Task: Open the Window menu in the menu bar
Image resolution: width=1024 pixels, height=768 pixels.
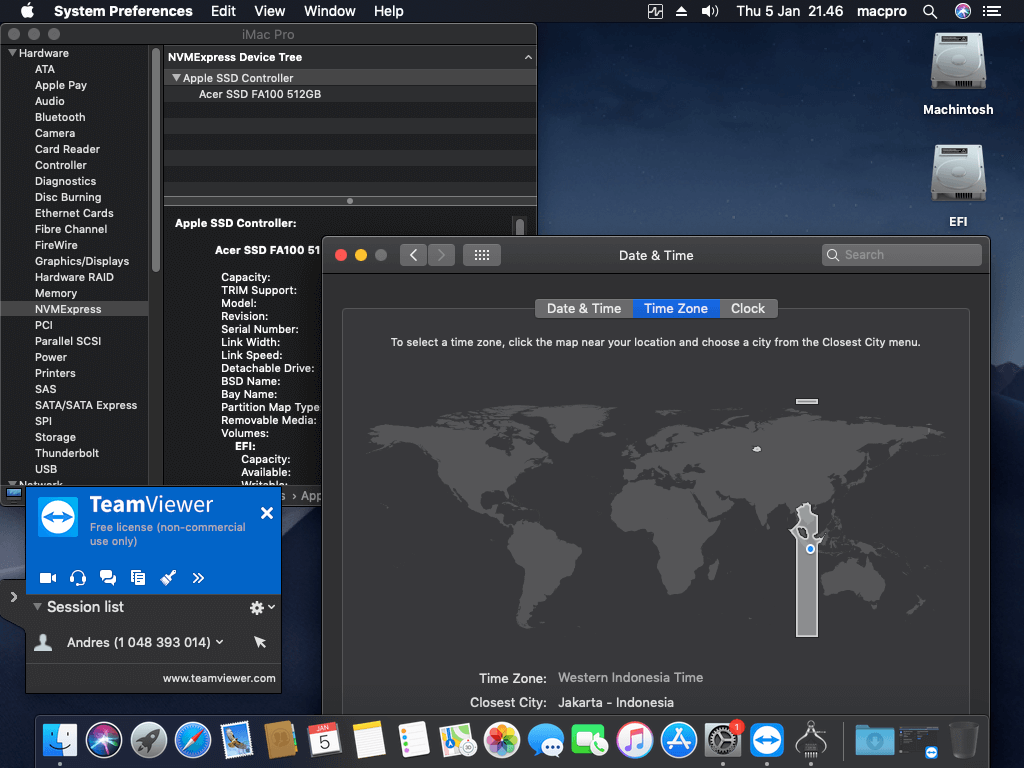Action: 329,11
